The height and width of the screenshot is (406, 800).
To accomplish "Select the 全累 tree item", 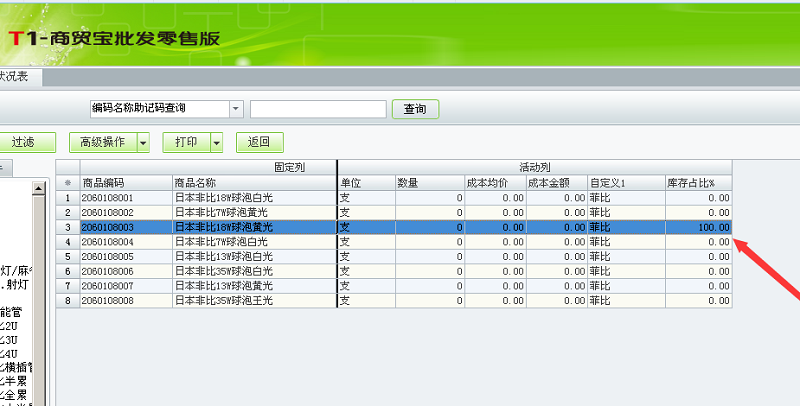I will [14, 395].
